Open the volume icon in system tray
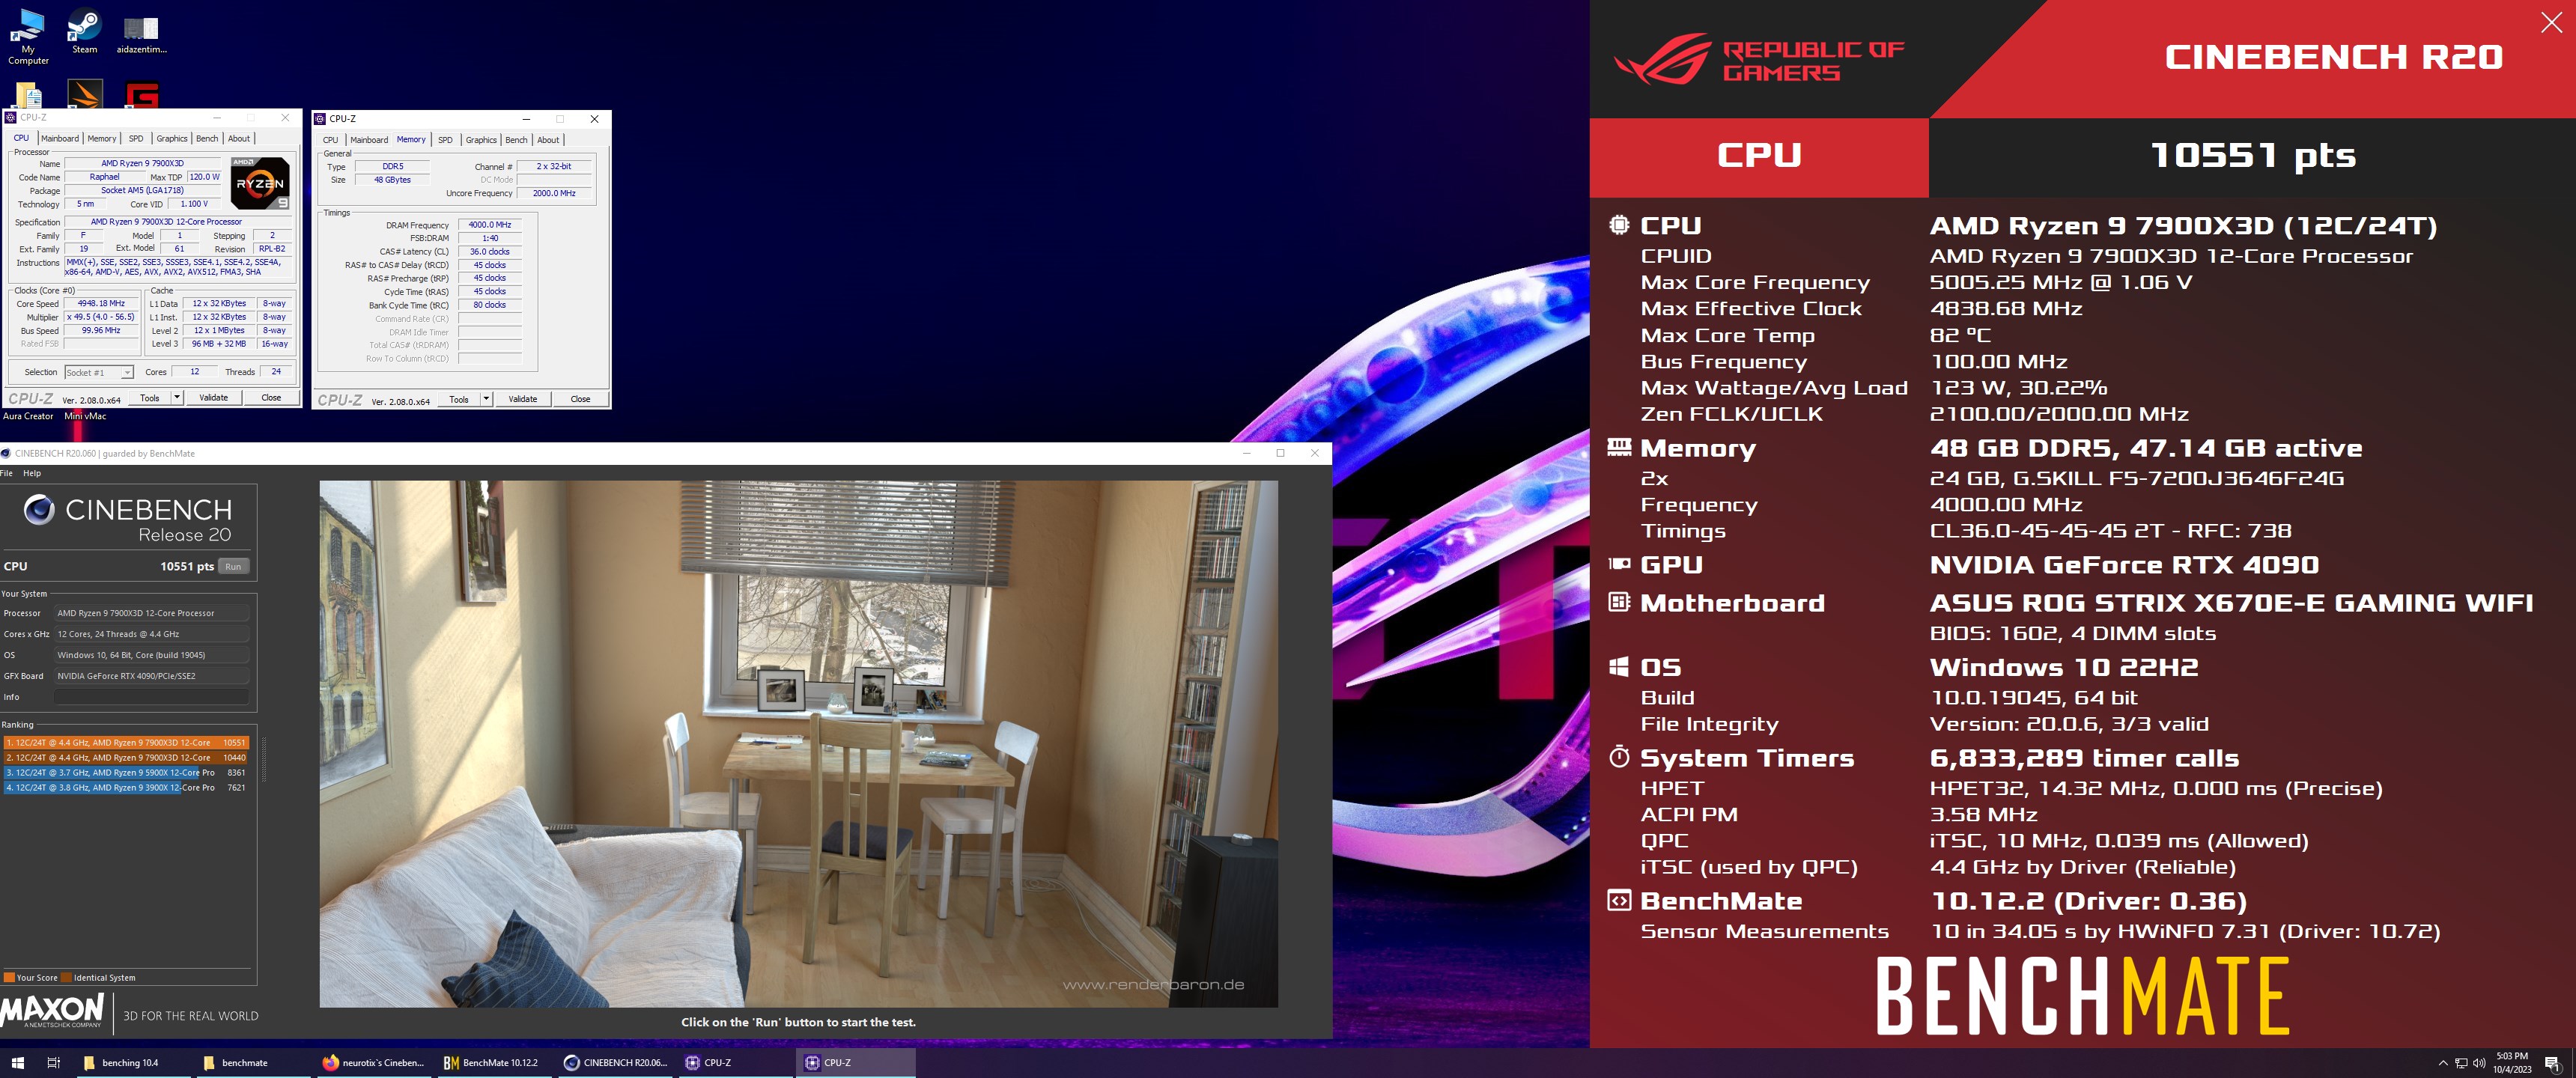This screenshot has height=1078, width=2576. click(2479, 1063)
